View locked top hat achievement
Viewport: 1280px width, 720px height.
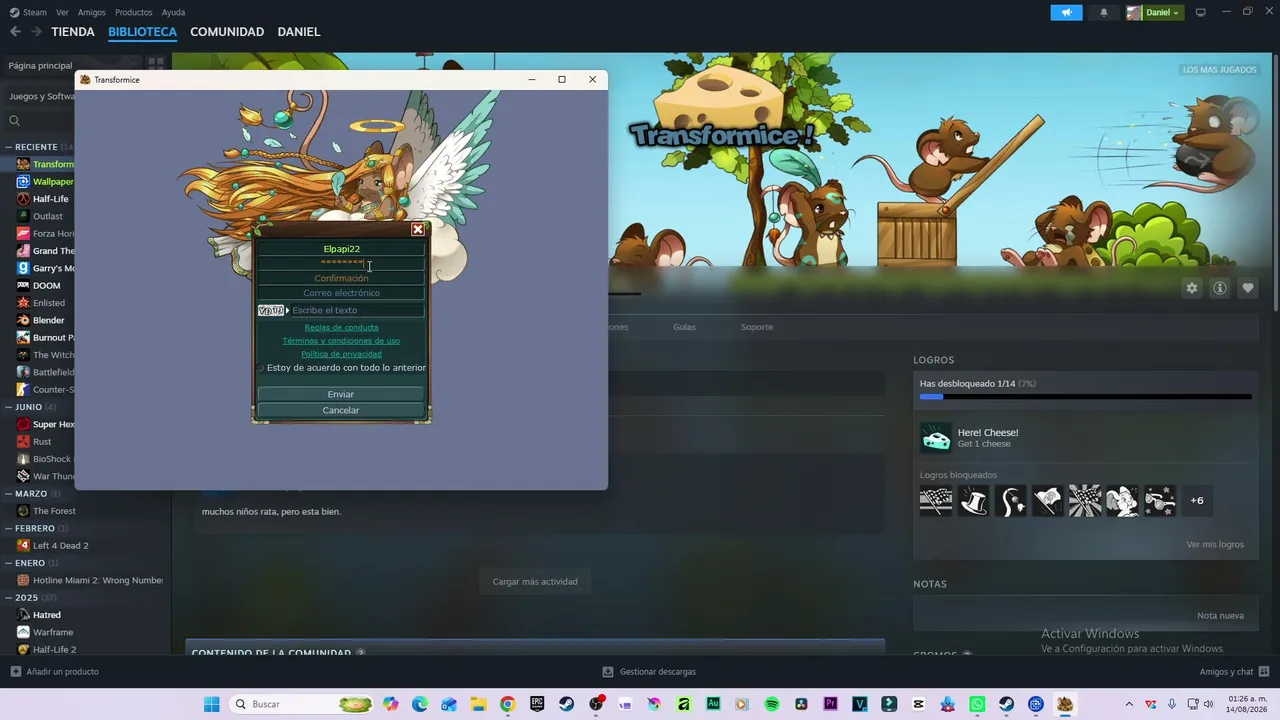coord(974,500)
